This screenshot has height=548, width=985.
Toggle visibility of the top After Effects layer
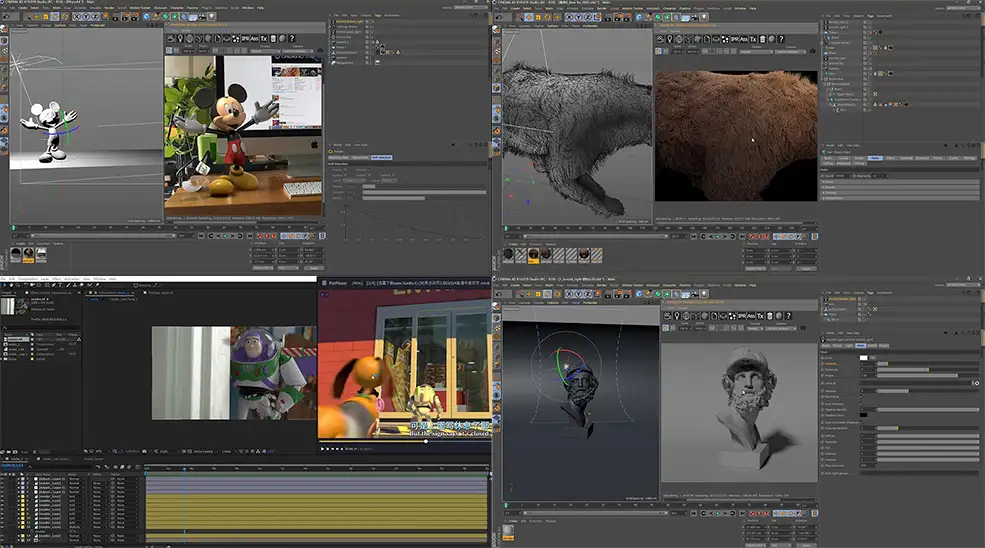pos(3,479)
